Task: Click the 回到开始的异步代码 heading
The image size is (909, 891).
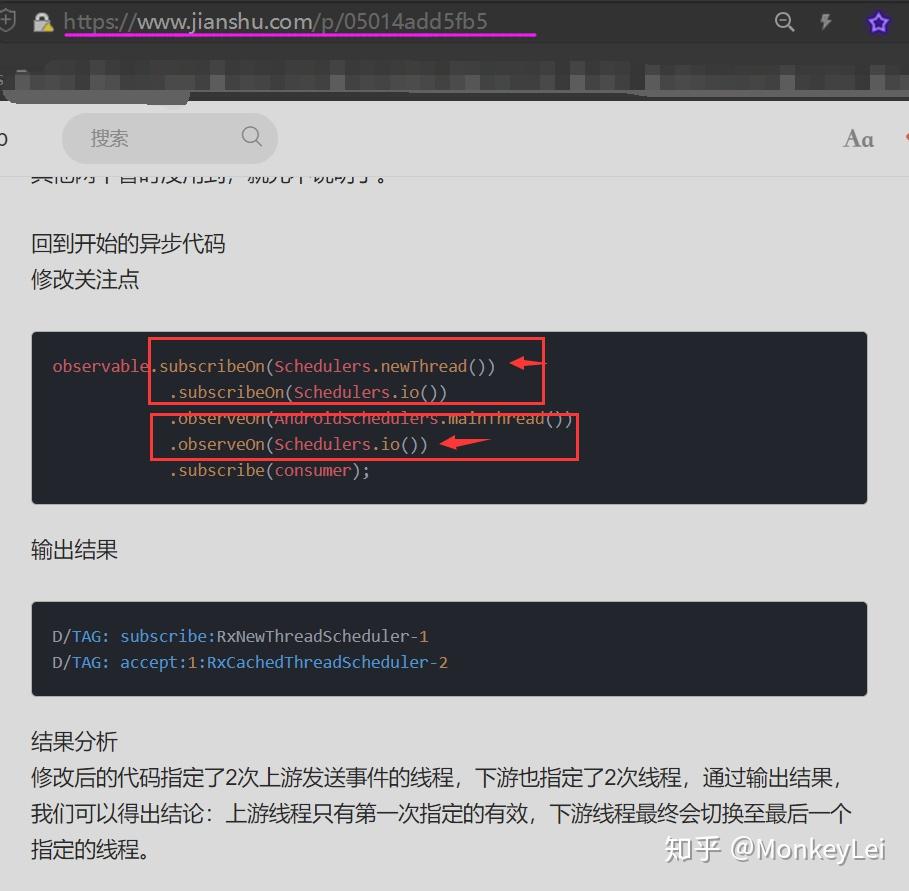Action: pyautogui.click(x=126, y=243)
